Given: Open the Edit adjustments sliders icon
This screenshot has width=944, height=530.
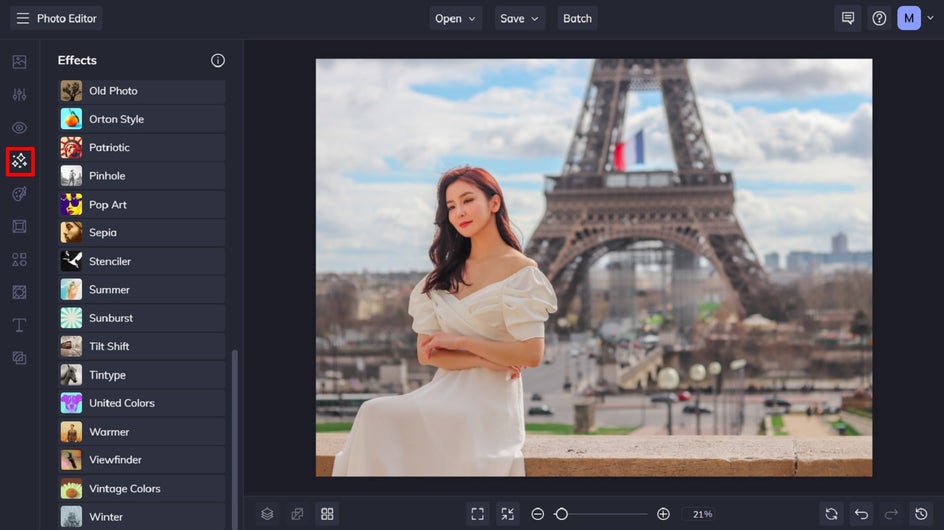Looking at the screenshot, I should 19,95.
